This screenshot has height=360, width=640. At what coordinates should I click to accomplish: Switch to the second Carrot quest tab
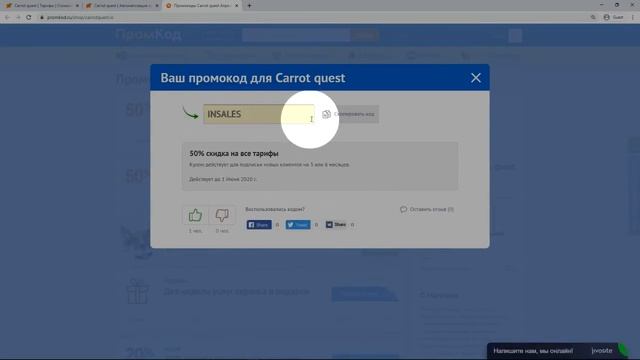[x=121, y=6]
